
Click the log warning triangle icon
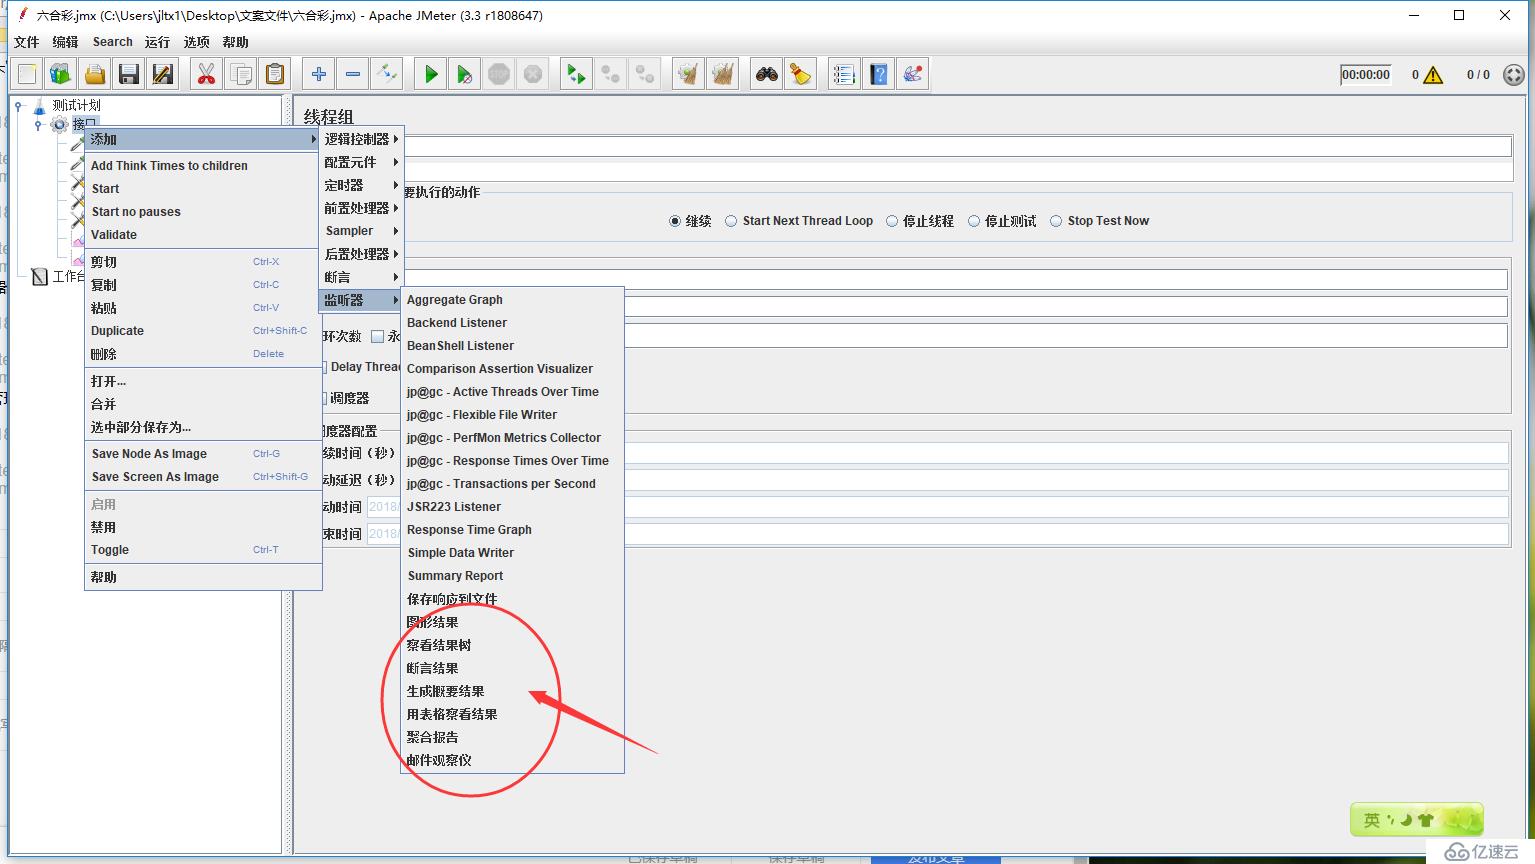point(1433,75)
